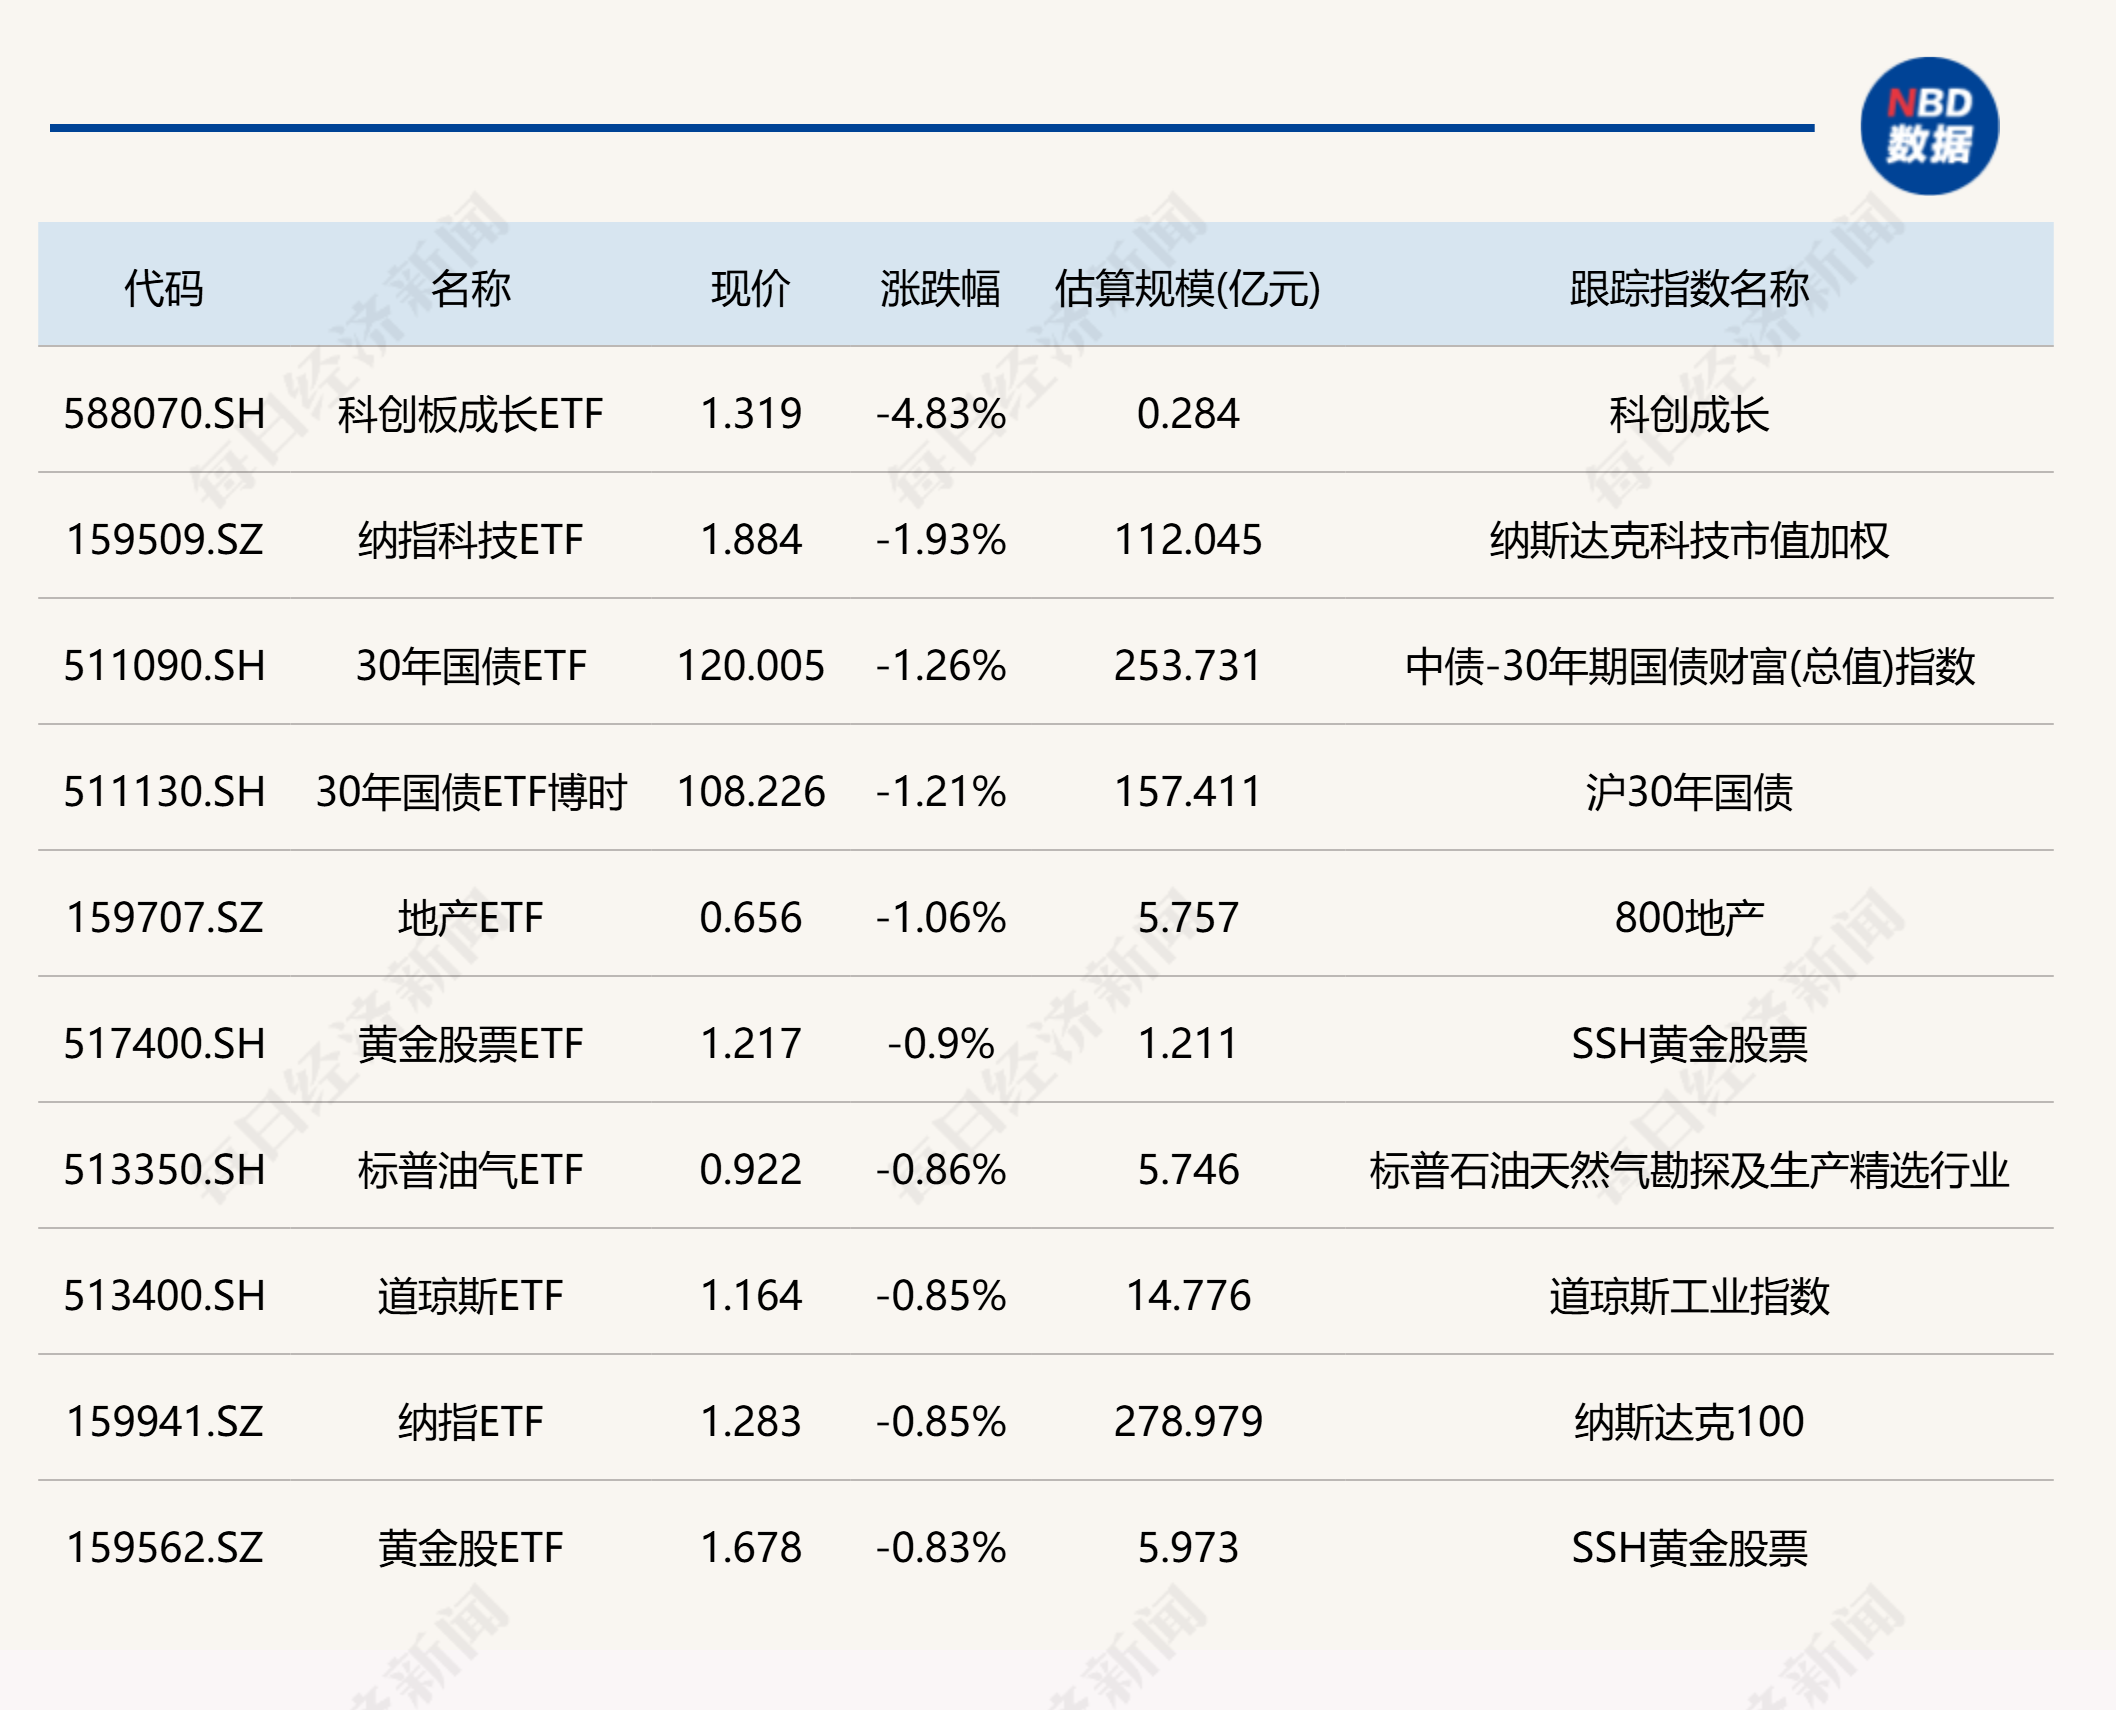The height and width of the screenshot is (1710, 2116).
Task: Select 30年国债ETF博时 name
Action: click(x=470, y=792)
